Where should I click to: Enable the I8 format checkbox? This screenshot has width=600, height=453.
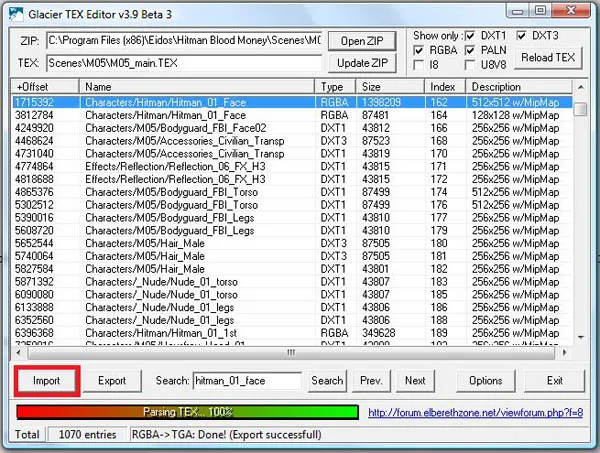tap(420, 64)
